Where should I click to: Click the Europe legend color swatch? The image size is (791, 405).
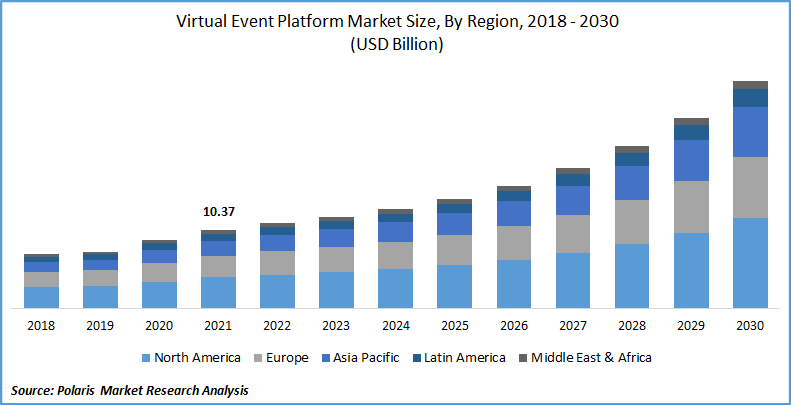click(x=256, y=358)
